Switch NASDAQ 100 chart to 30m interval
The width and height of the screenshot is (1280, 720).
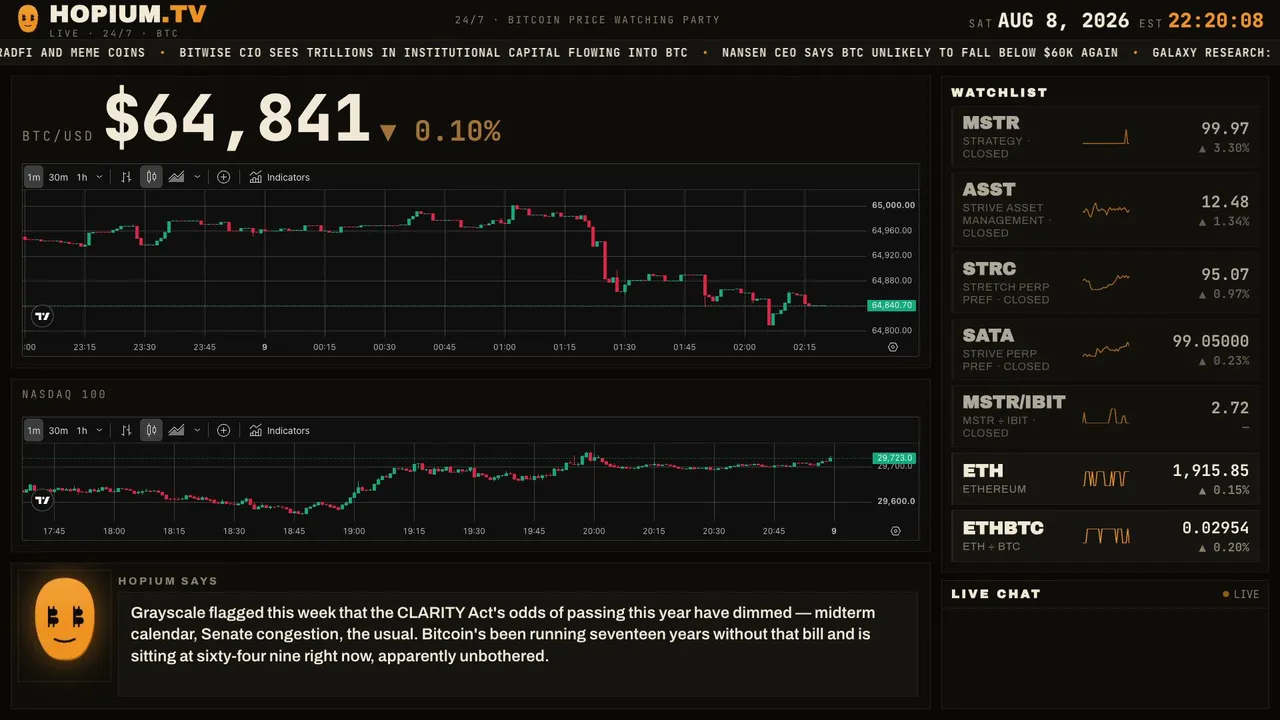tap(58, 430)
